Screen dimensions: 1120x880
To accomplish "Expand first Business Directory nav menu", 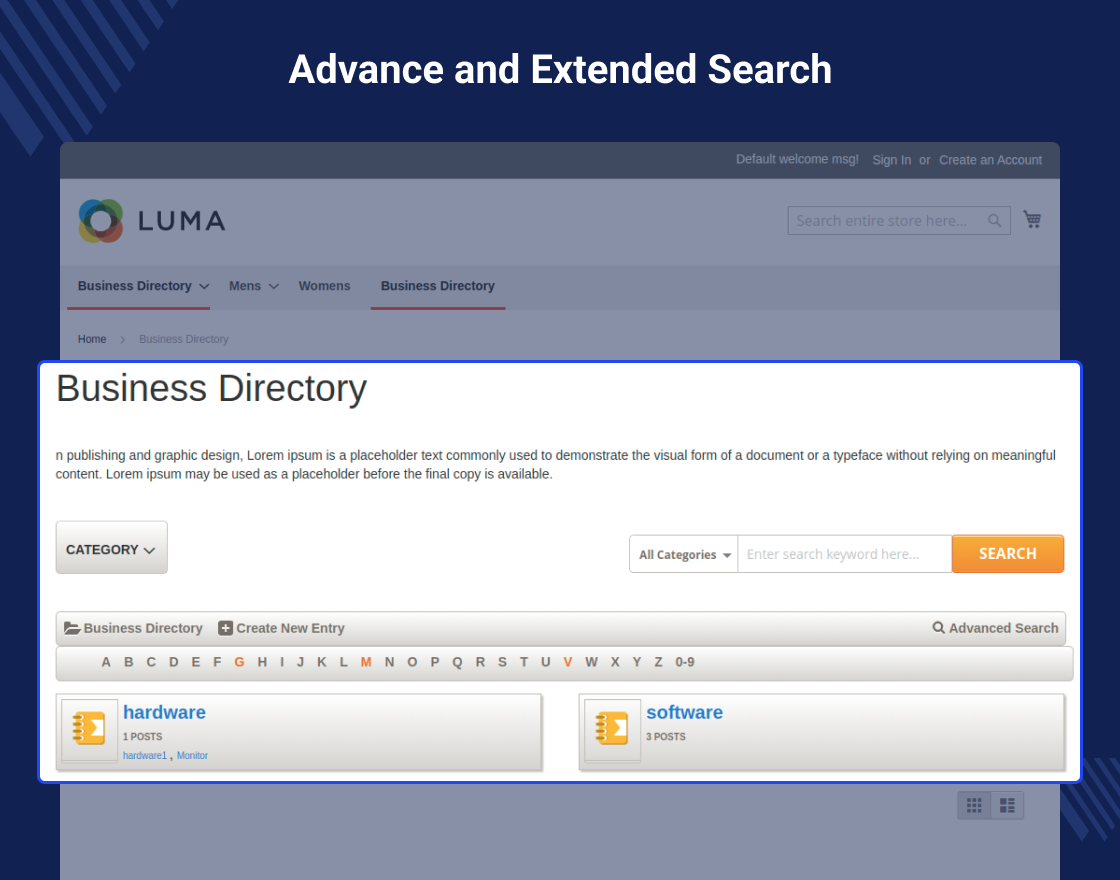I will 143,286.
